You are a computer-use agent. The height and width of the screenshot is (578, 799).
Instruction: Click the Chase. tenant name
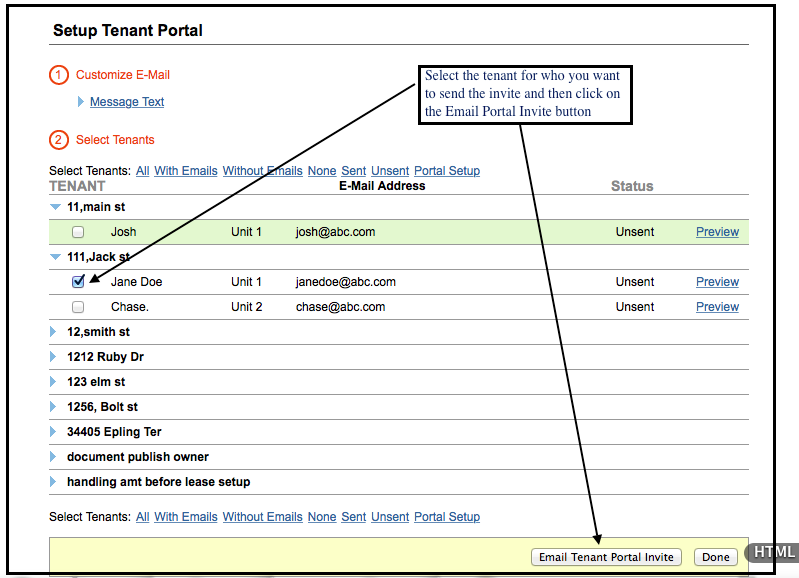tap(130, 307)
